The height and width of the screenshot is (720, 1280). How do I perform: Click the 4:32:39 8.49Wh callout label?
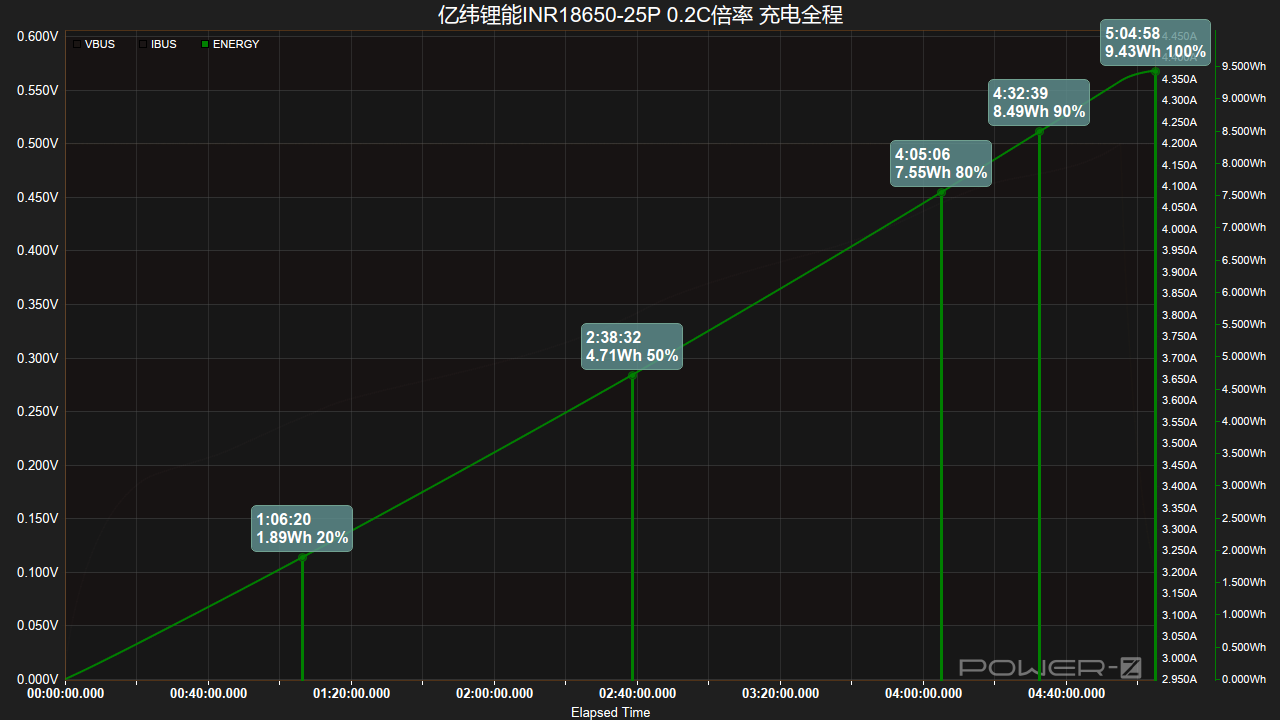tap(1039, 102)
